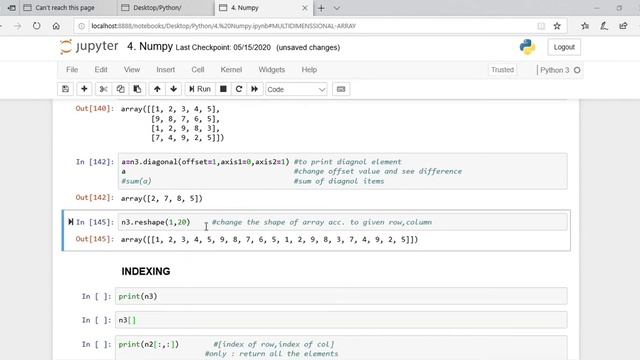
Task: Share this page icon
Action: [623, 26]
